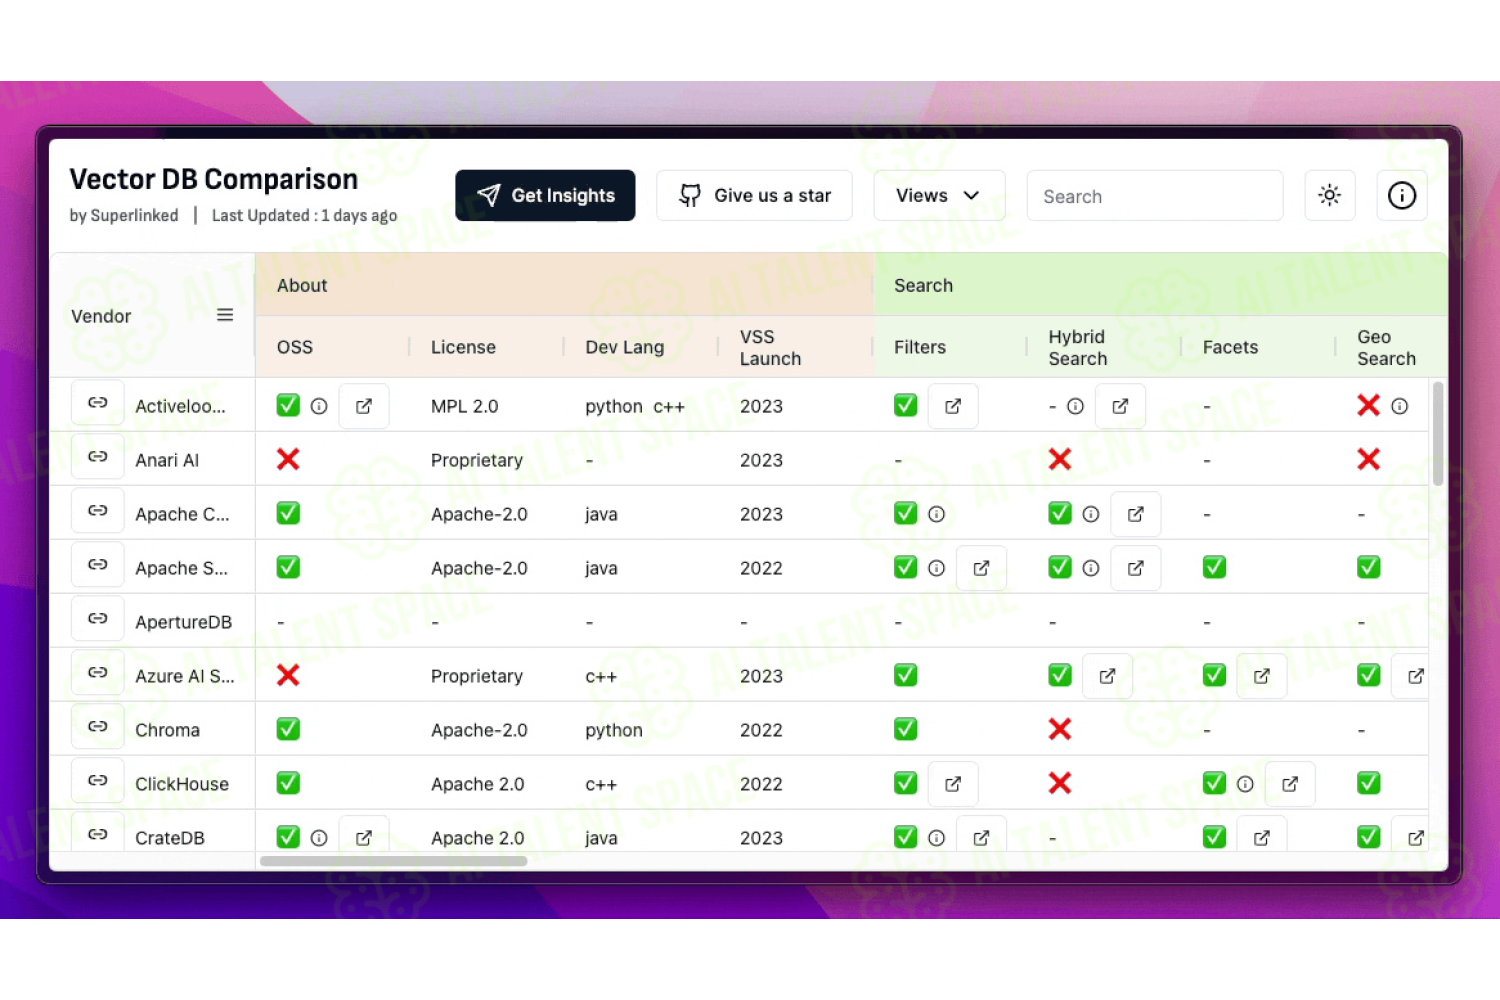The height and width of the screenshot is (1000, 1500).
Task: Open Facets external link for Azure AI S...
Action: (x=1262, y=676)
